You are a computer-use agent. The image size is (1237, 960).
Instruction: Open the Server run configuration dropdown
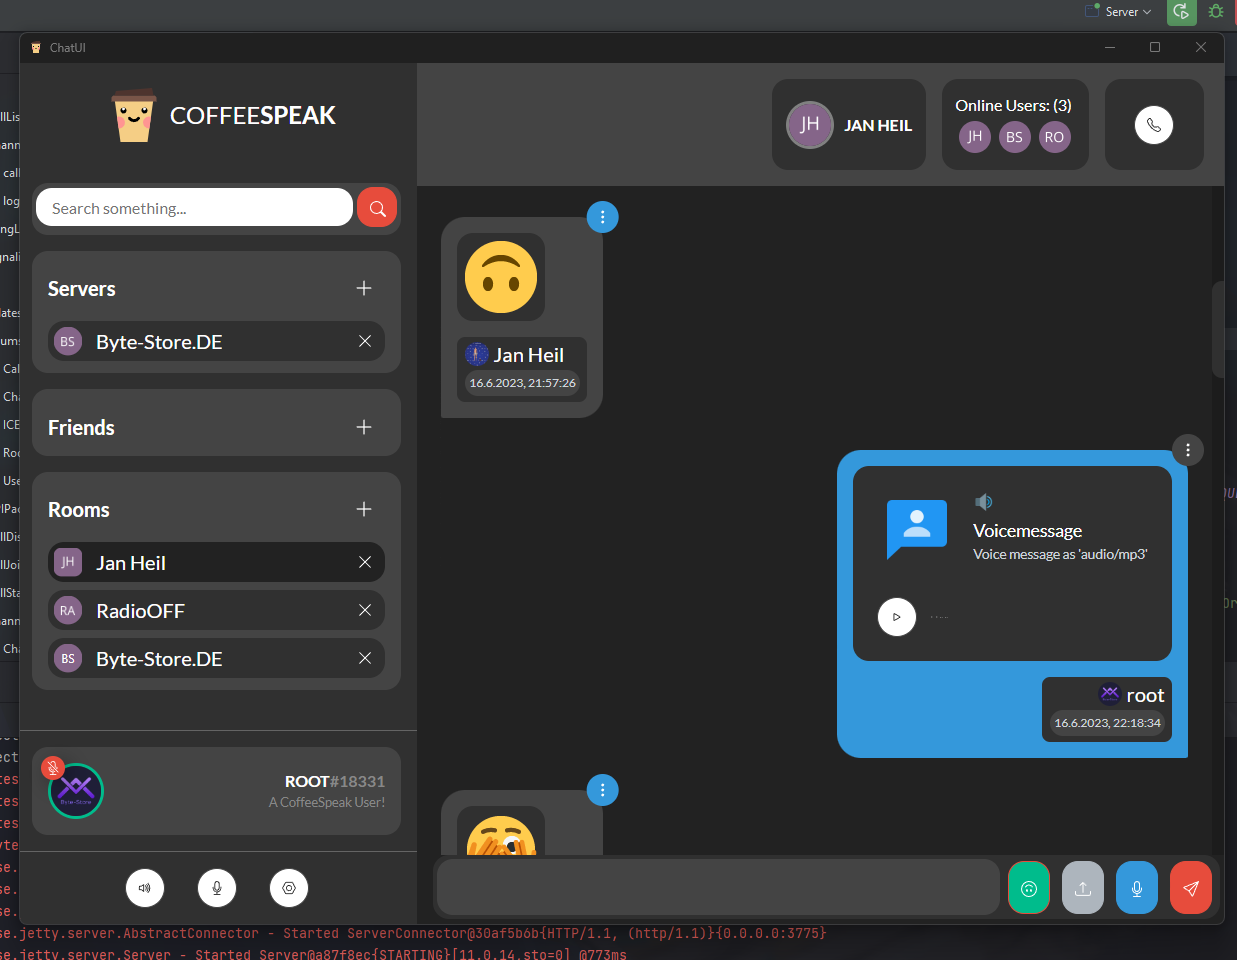point(1117,11)
